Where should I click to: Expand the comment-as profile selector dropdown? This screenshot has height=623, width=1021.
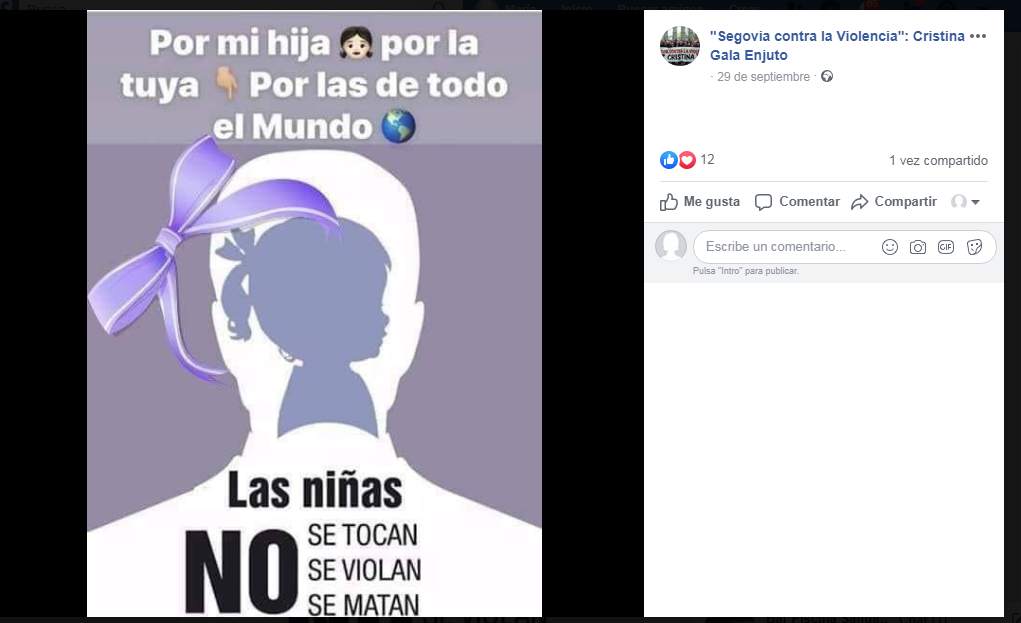coord(966,202)
